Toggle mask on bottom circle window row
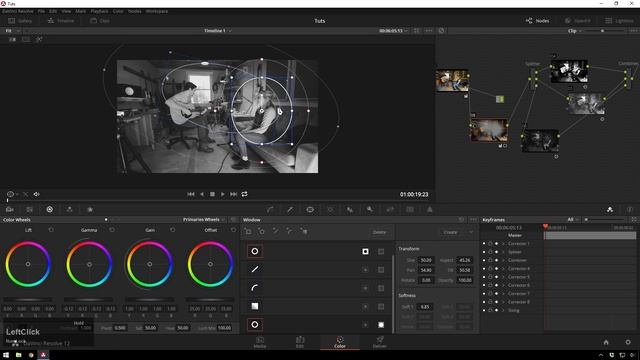 click(x=381, y=325)
